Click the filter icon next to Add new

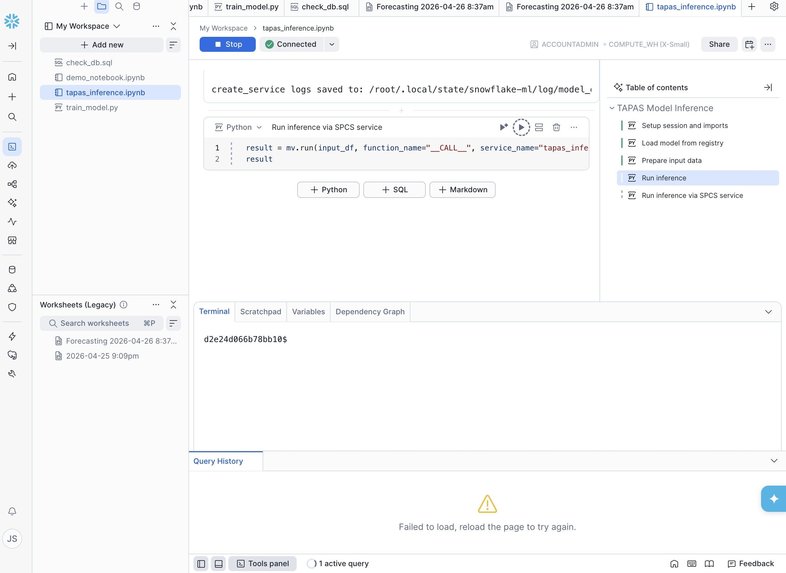pos(173,45)
